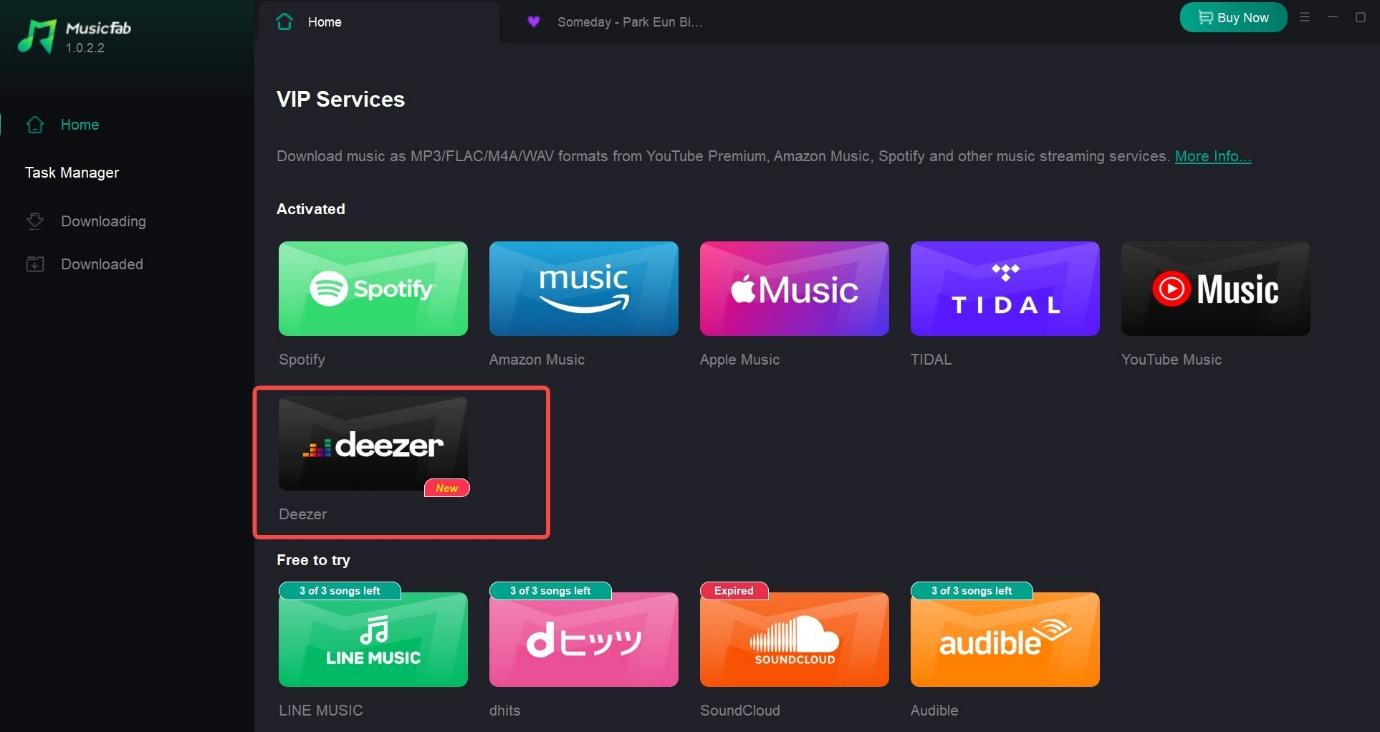The image size is (1380, 732).
Task: Open the expired SoundCloud tile
Action: (x=794, y=639)
